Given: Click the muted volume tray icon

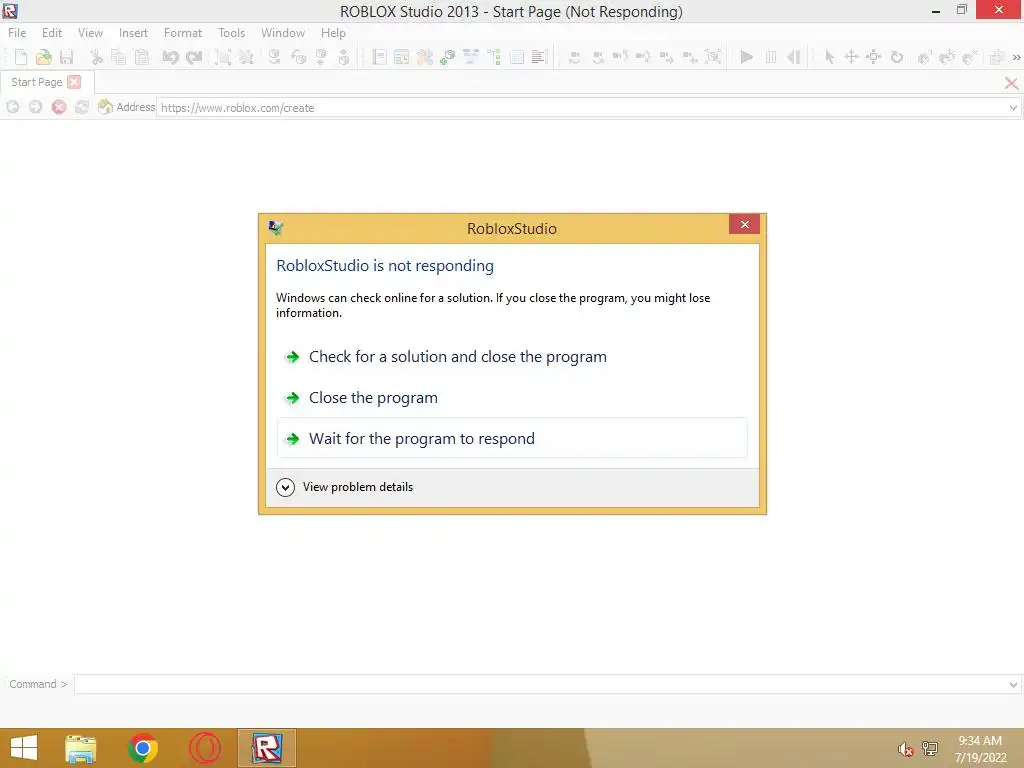Looking at the screenshot, I should [x=905, y=749].
